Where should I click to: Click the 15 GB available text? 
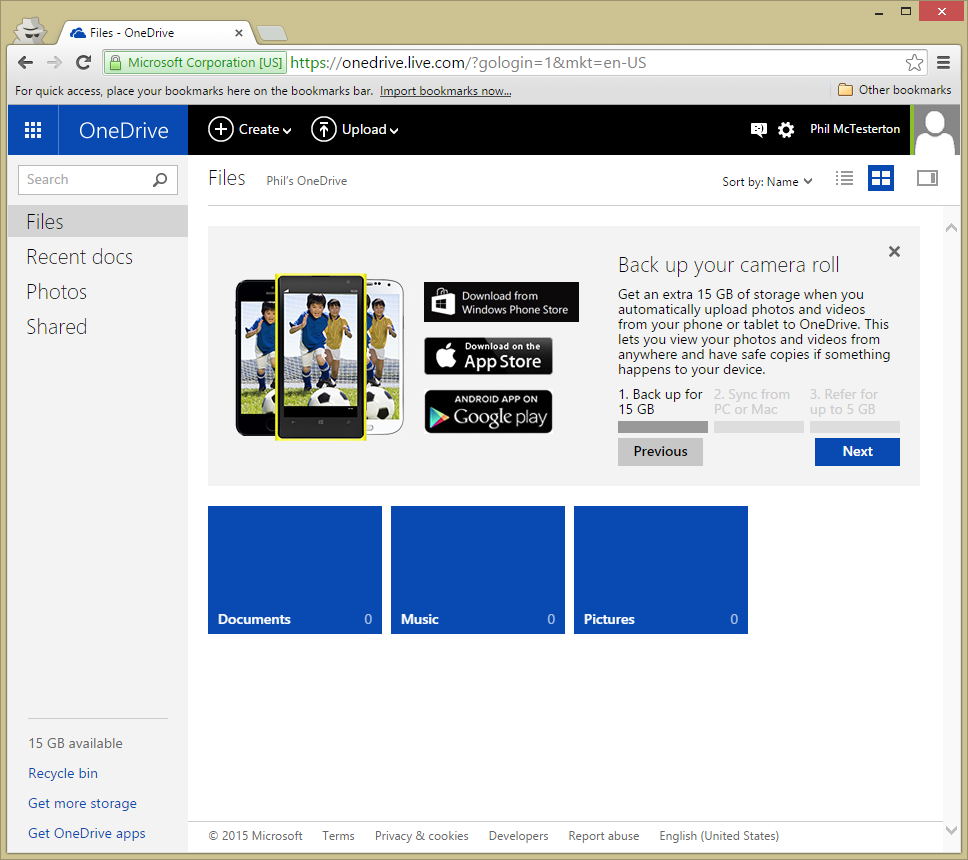coord(75,743)
